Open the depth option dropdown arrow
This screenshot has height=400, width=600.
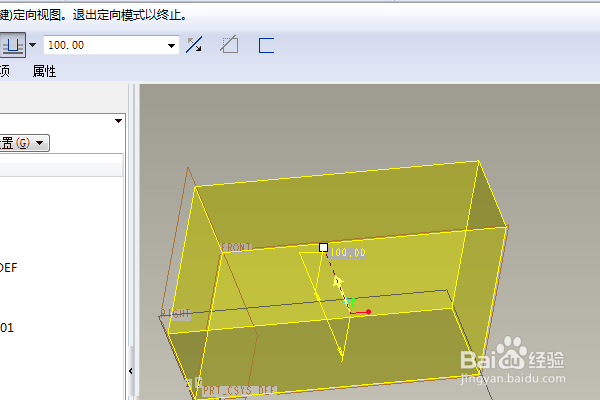point(33,45)
